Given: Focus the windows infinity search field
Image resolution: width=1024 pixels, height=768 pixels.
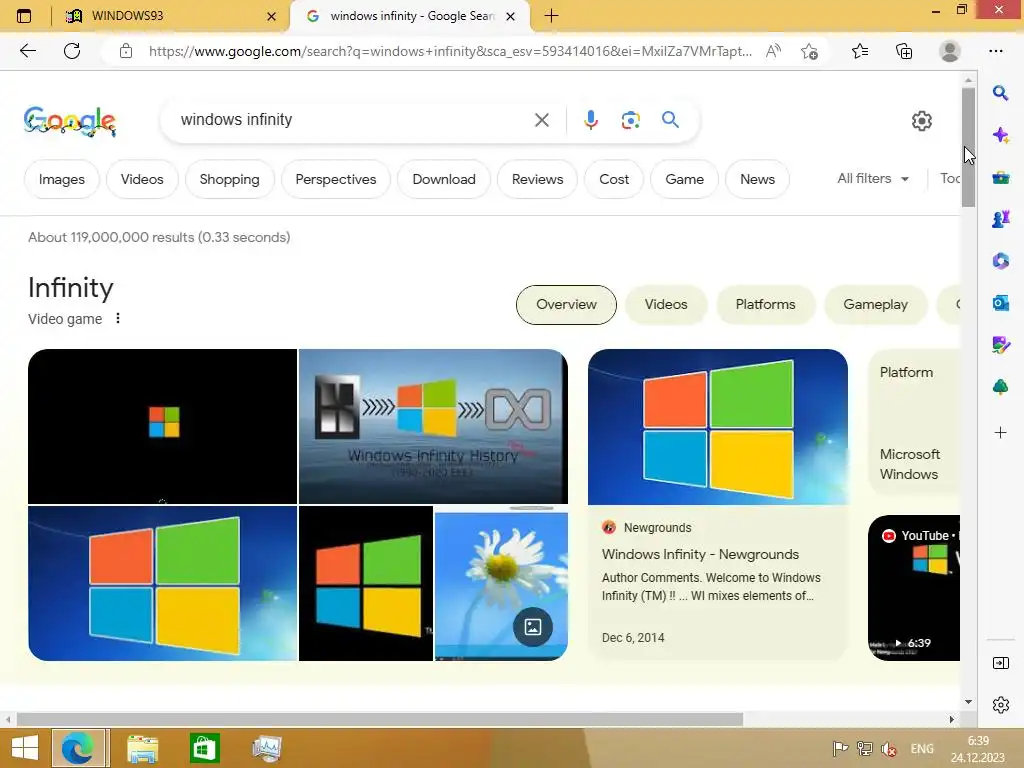Looking at the screenshot, I should coord(353,120).
